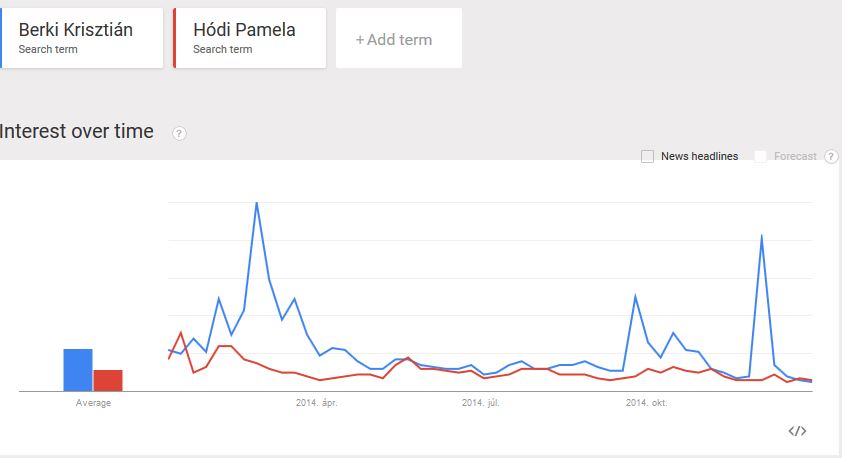Click the + Add term button
The width and height of the screenshot is (842, 458).
point(398,40)
